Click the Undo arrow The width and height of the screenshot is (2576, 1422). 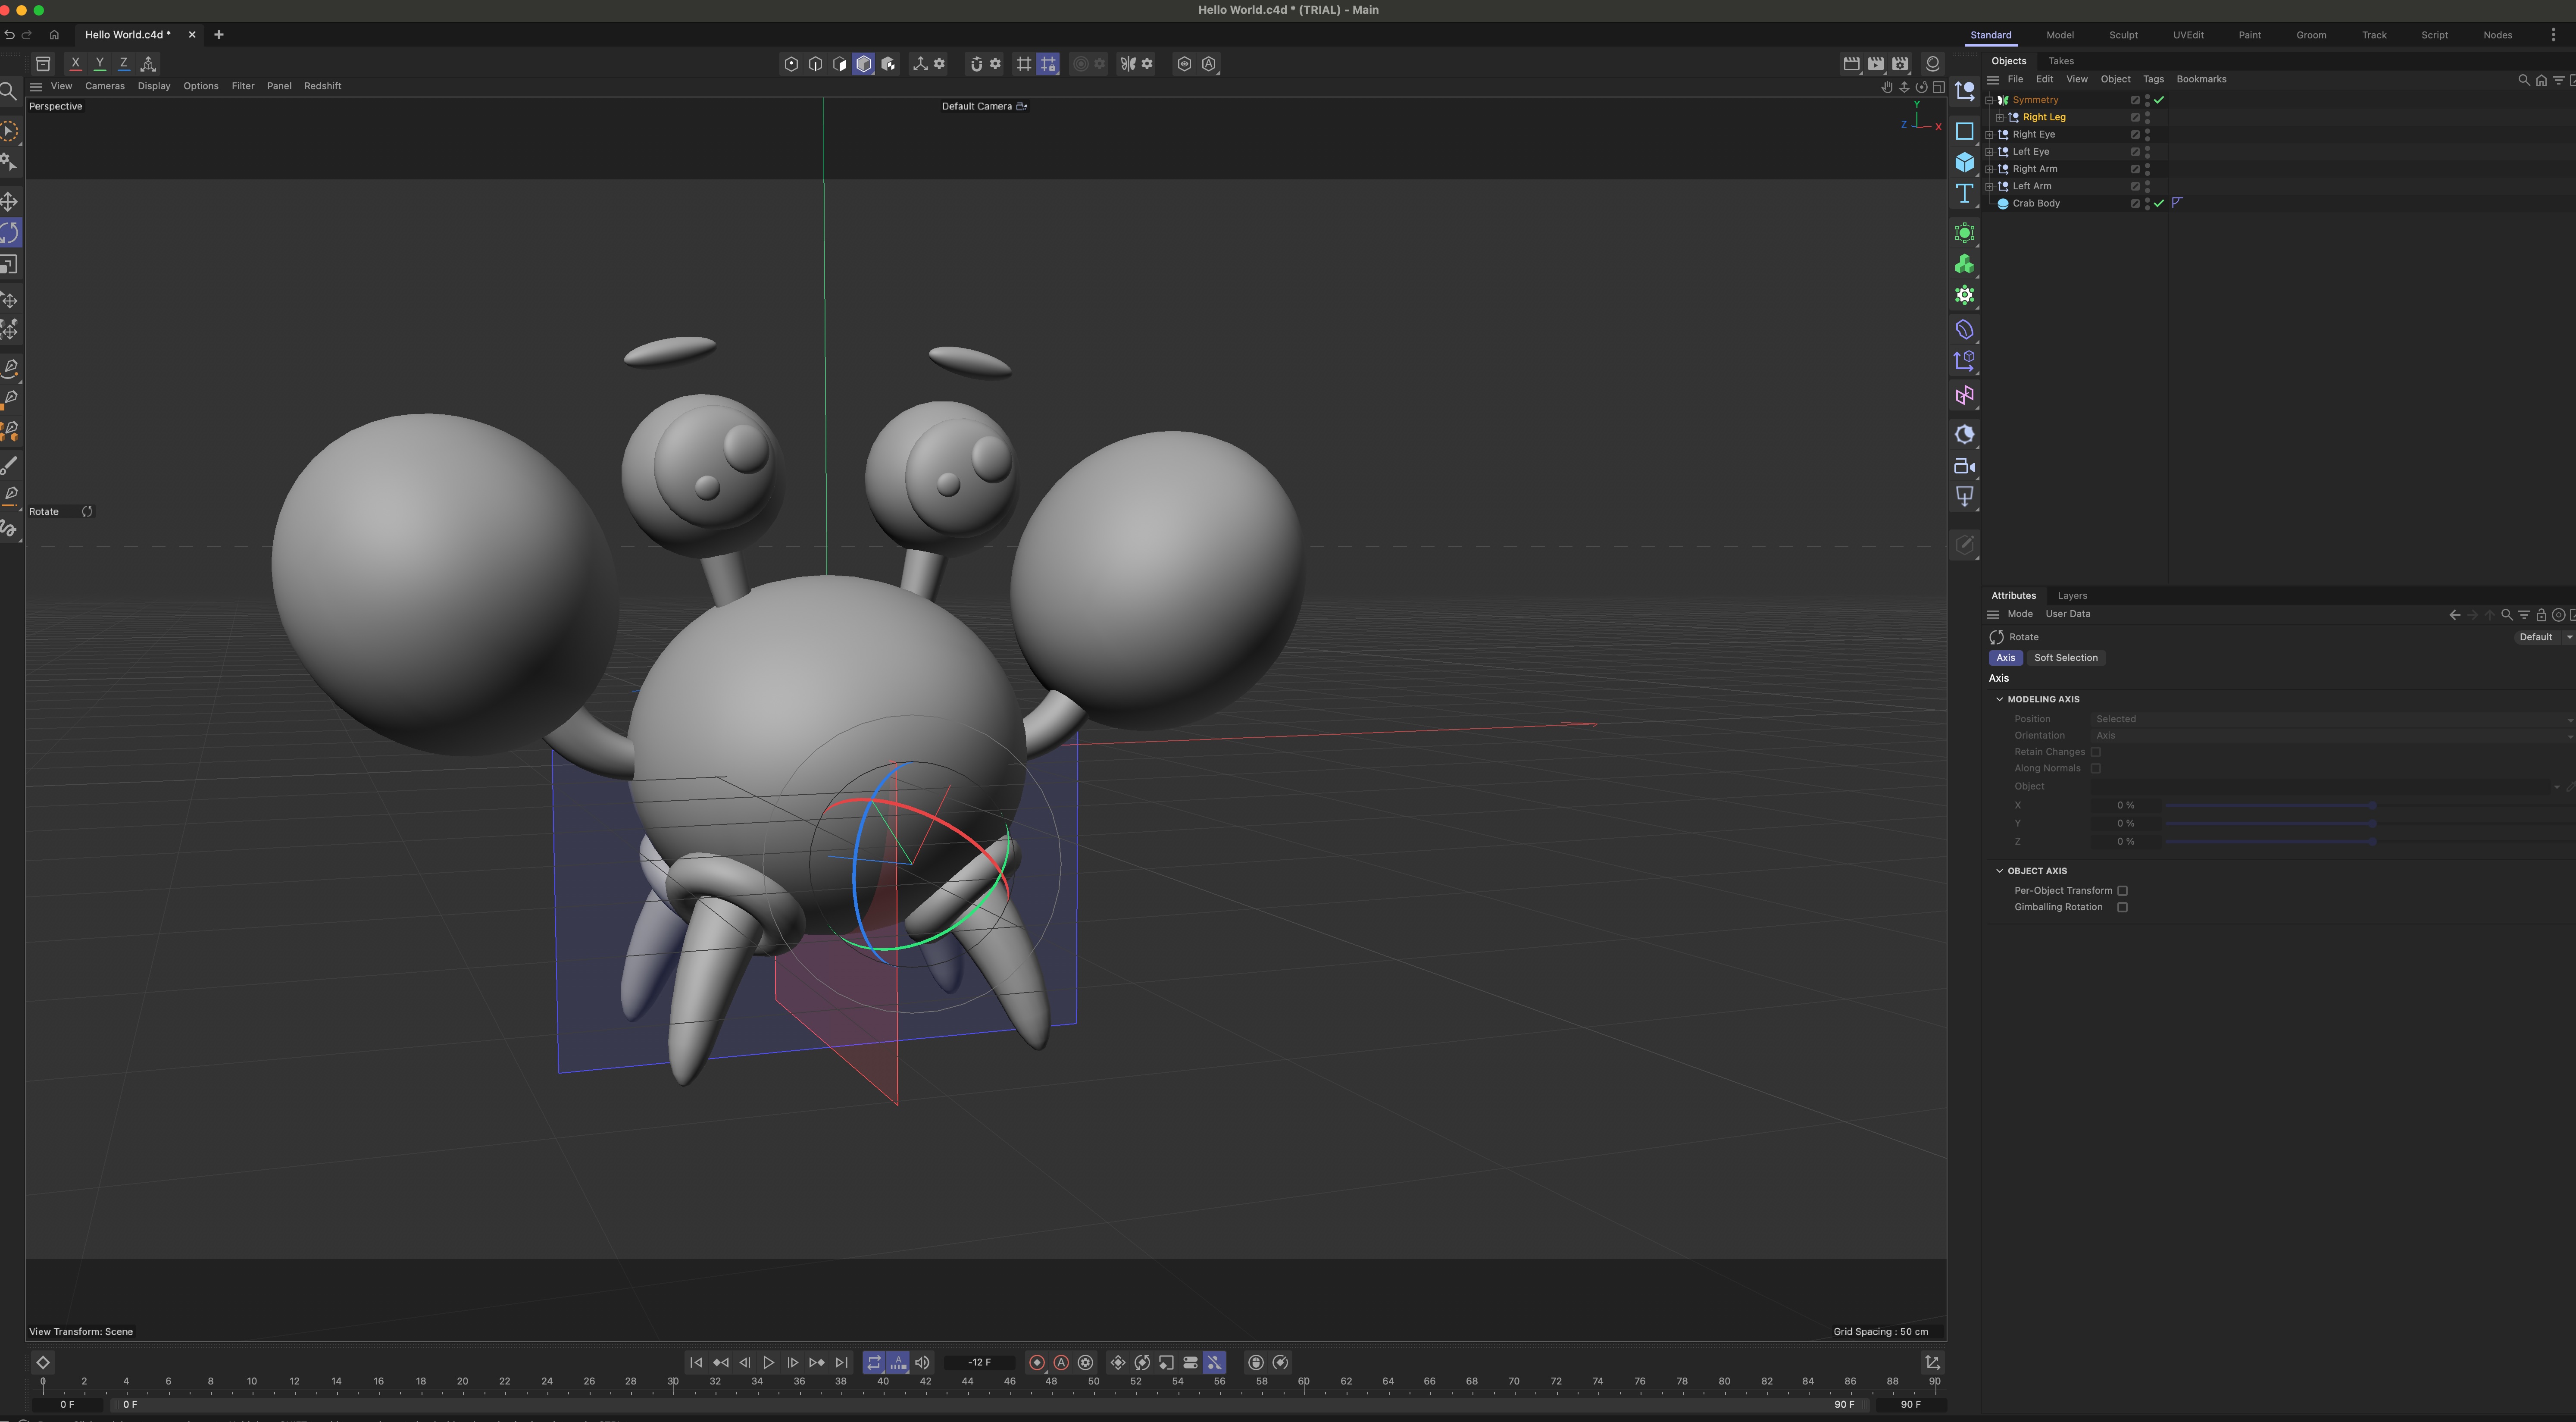[9, 35]
